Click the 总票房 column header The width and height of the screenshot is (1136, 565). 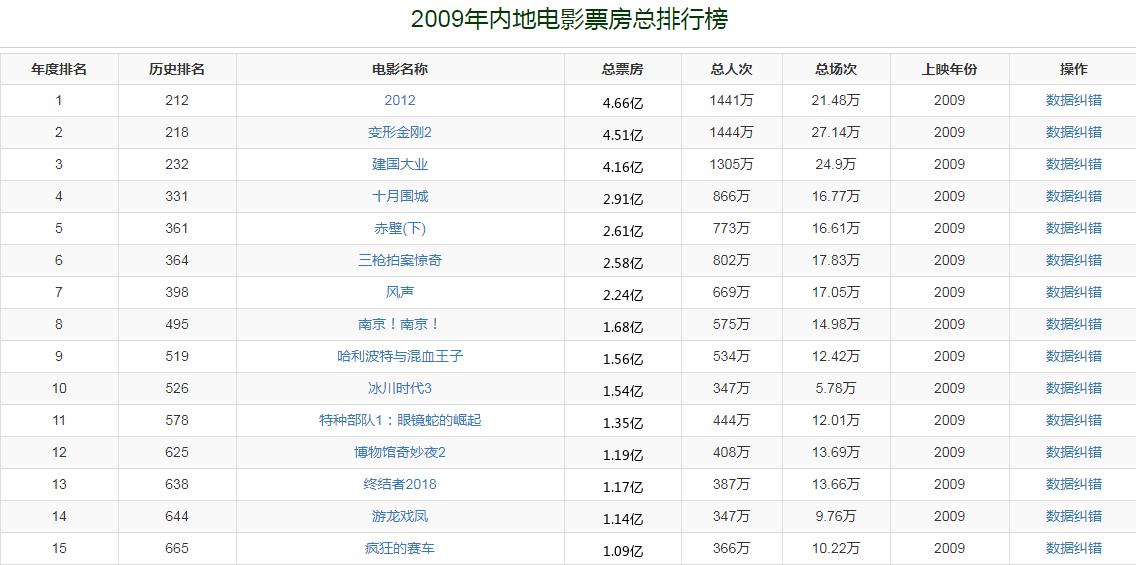click(x=622, y=69)
